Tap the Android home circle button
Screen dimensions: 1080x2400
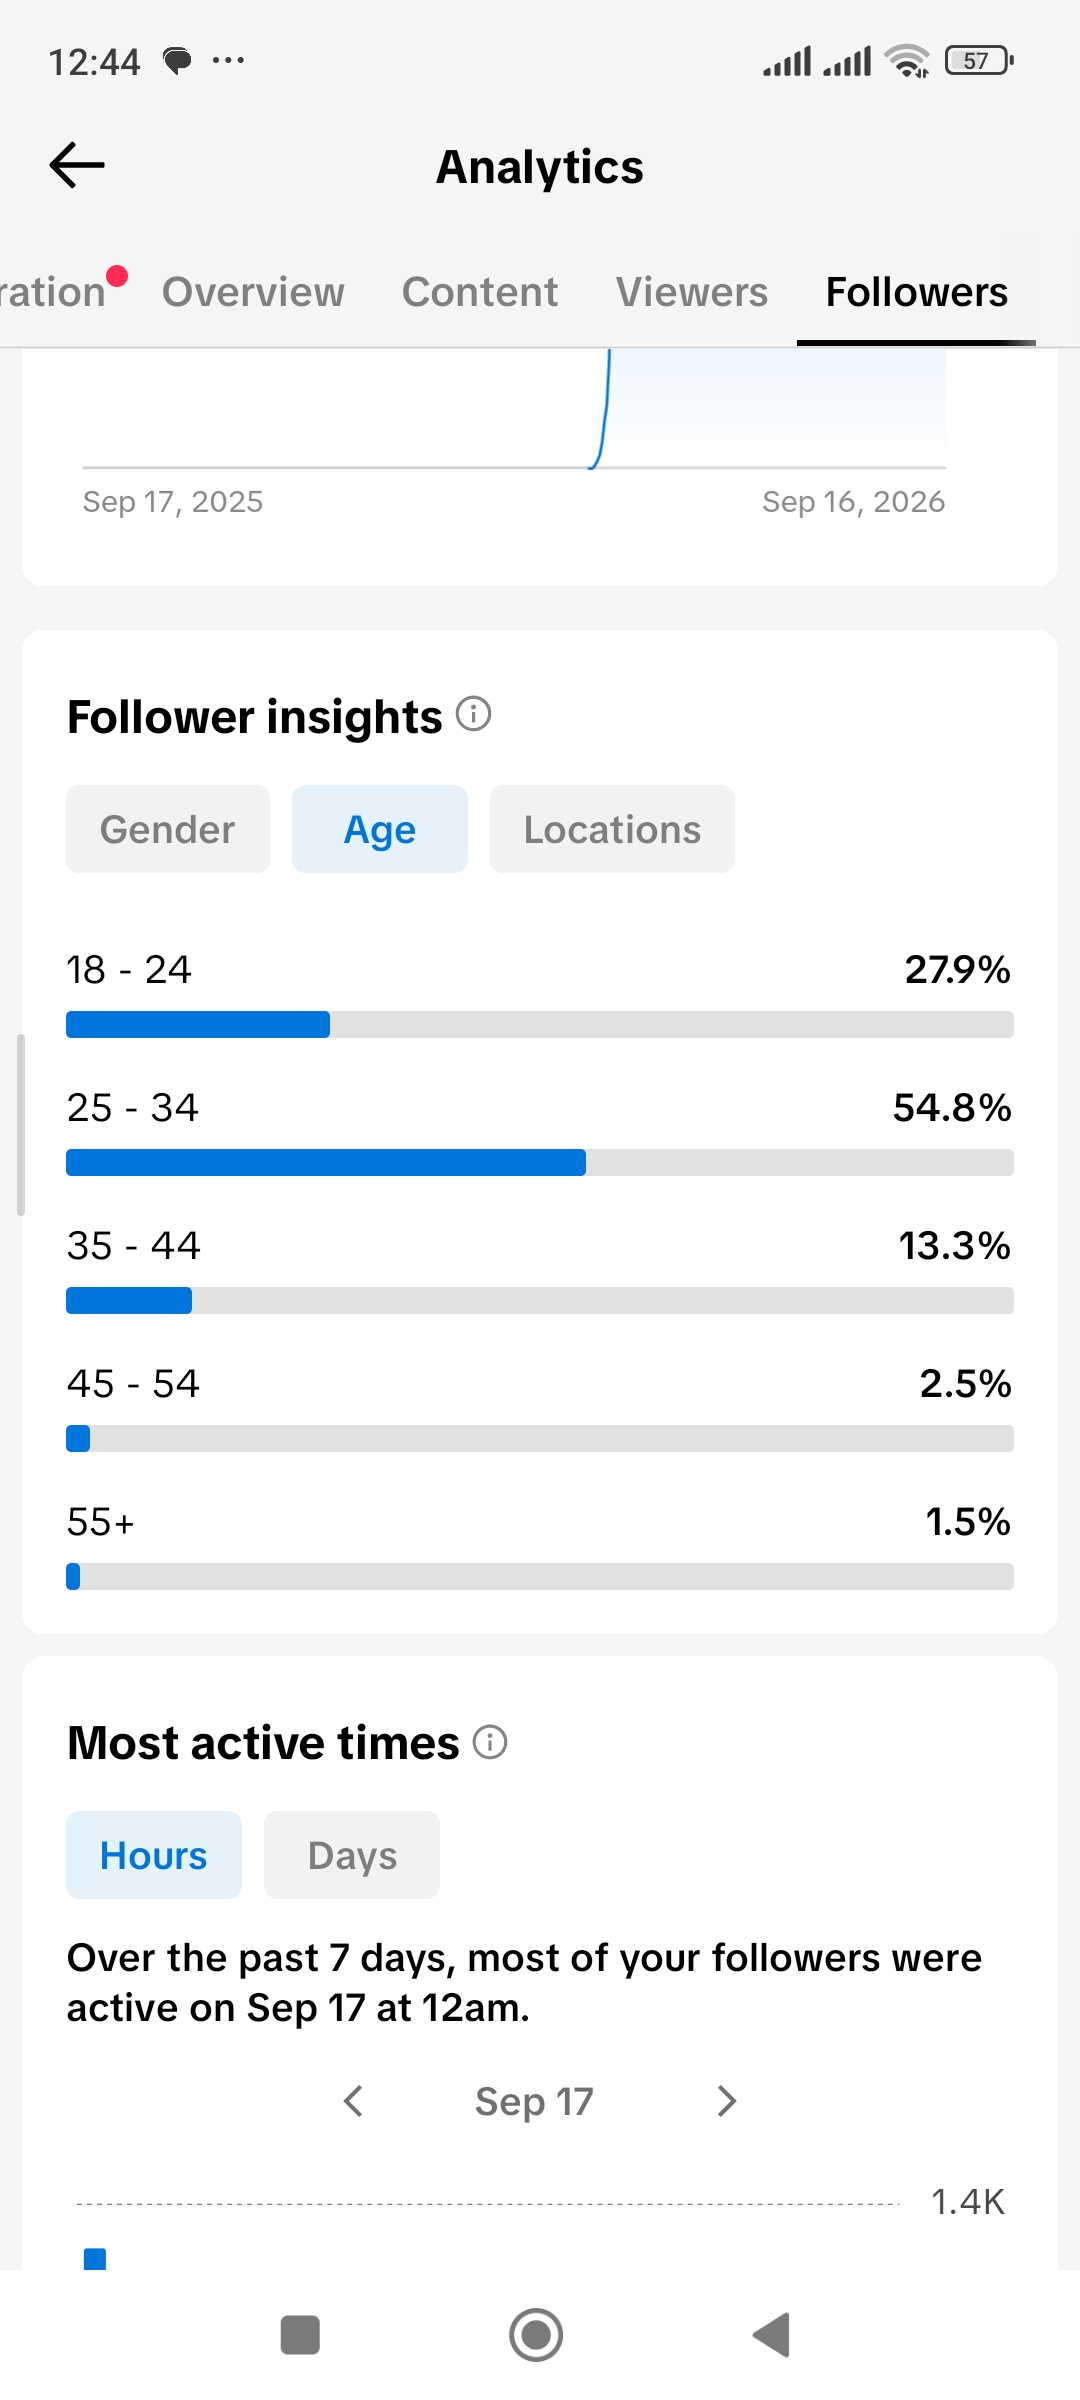tap(536, 2335)
